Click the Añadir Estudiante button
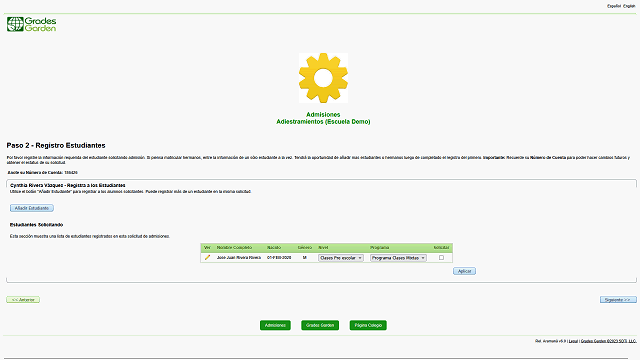Viewport: 640px width, 360px height. pos(32,208)
